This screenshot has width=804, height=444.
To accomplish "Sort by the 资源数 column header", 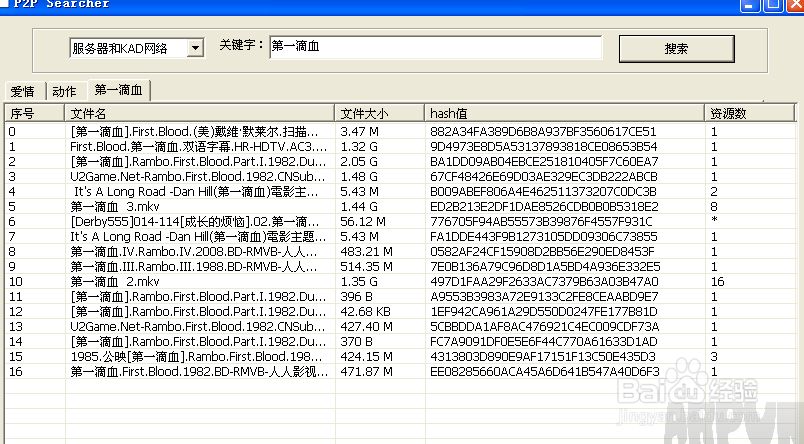I will click(750, 113).
